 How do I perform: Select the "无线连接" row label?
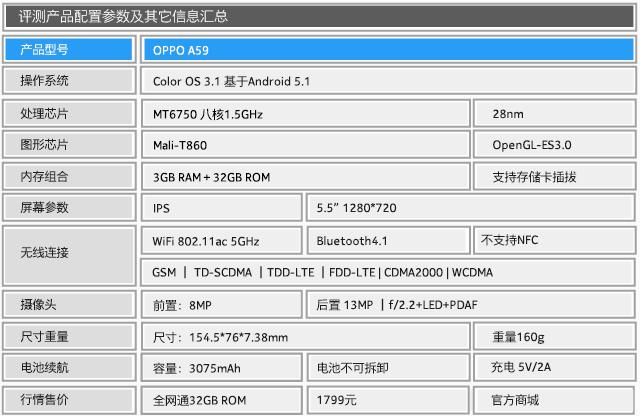click(x=69, y=256)
